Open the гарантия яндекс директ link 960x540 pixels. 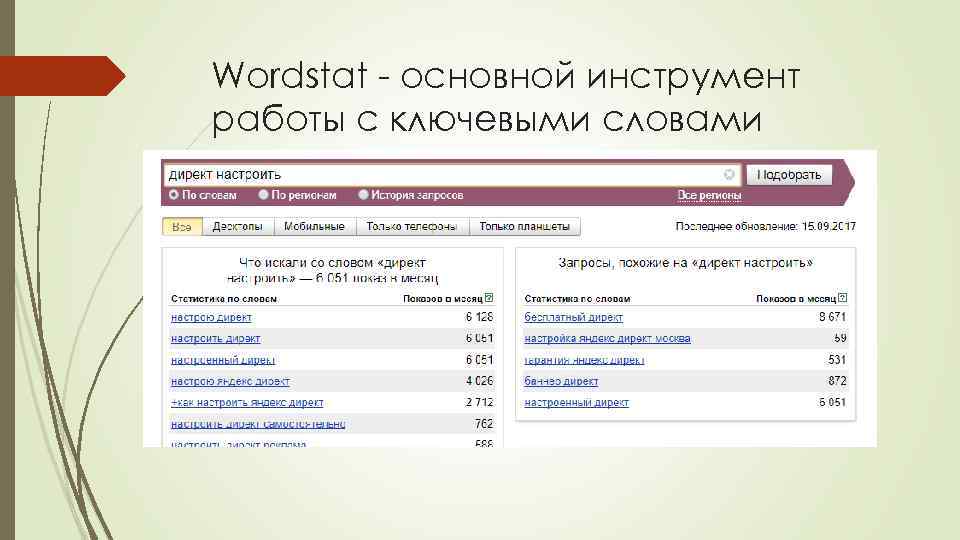tap(584, 360)
